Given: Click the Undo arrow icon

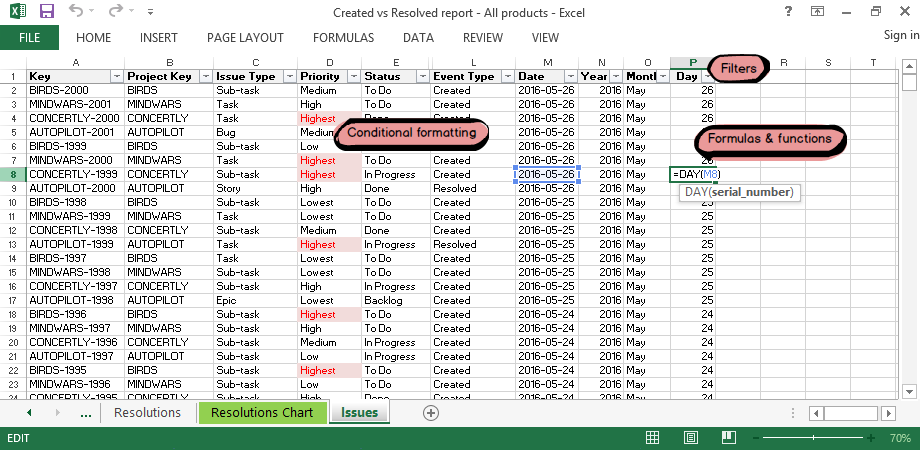Looking at the screenshot, I should click(x=76, y=10).
